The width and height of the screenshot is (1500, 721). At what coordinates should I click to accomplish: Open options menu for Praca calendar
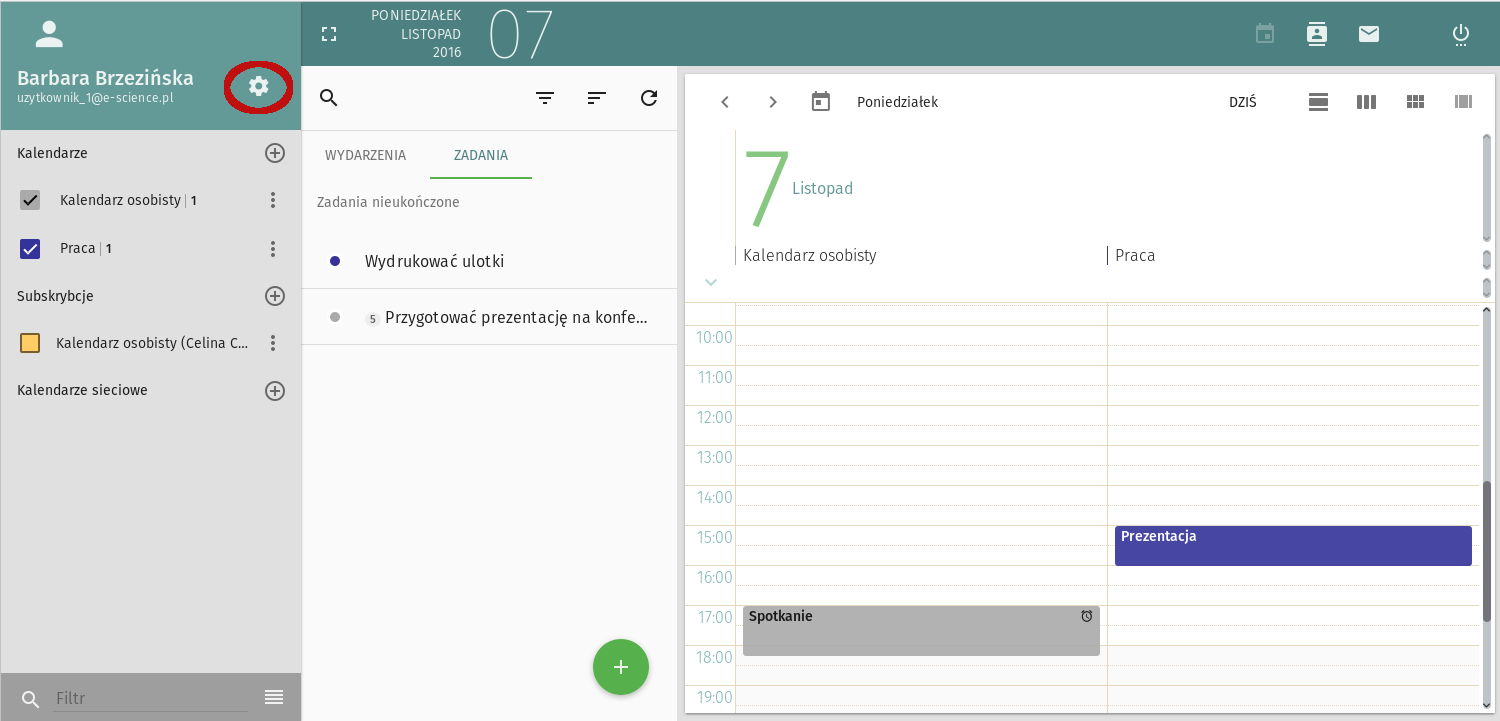pyautogui.click(x=273, y=248)
